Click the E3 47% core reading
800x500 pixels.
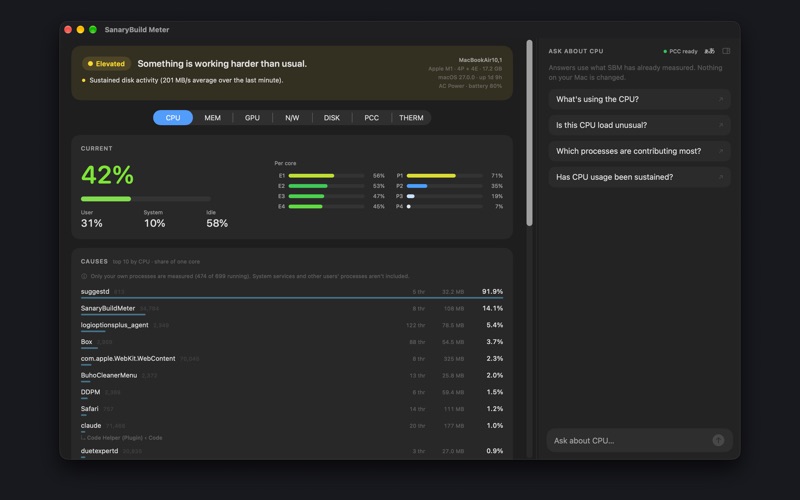click(x=379, y=196)
